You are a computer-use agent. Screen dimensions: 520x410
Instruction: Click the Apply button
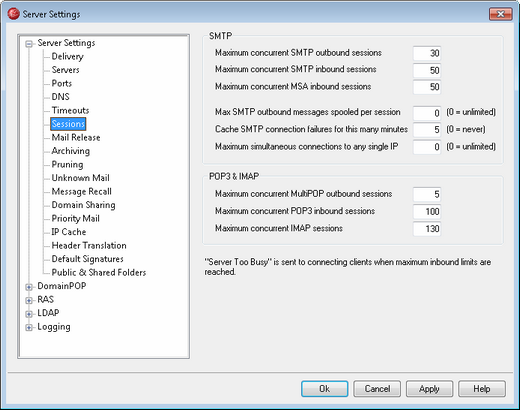click(x=429, y=389)
